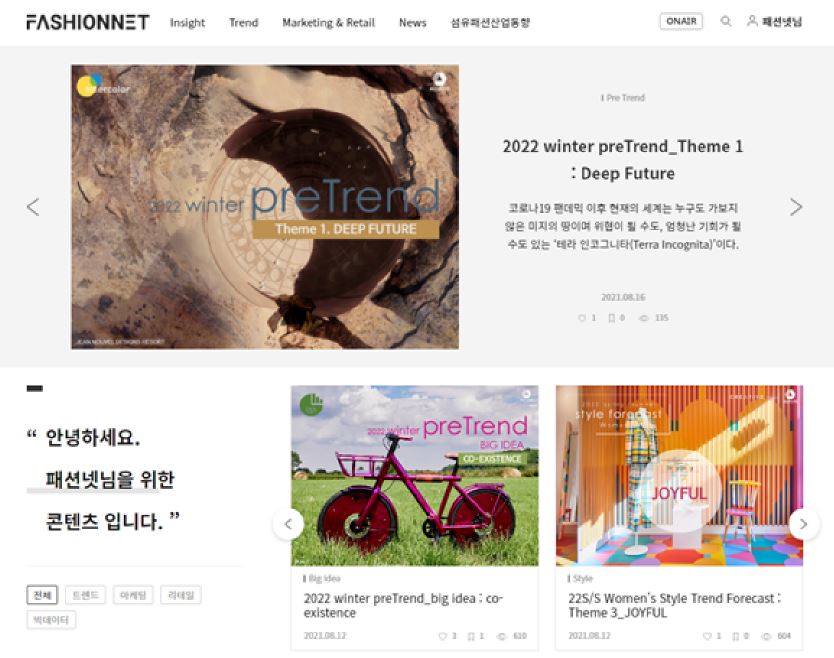Screen dimensions: 834x658
Task: Advance card carousel with right arrow
Action: tap(804, 524)
